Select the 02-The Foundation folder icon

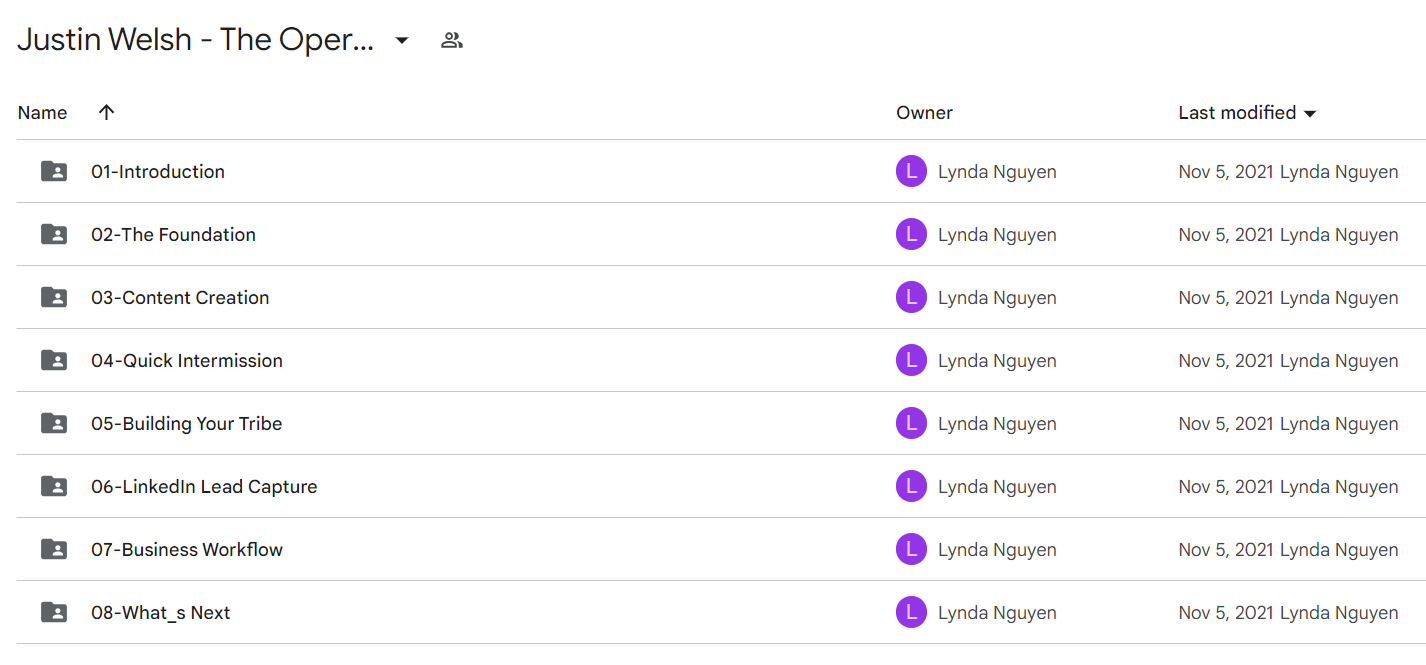tap(54, 234)
